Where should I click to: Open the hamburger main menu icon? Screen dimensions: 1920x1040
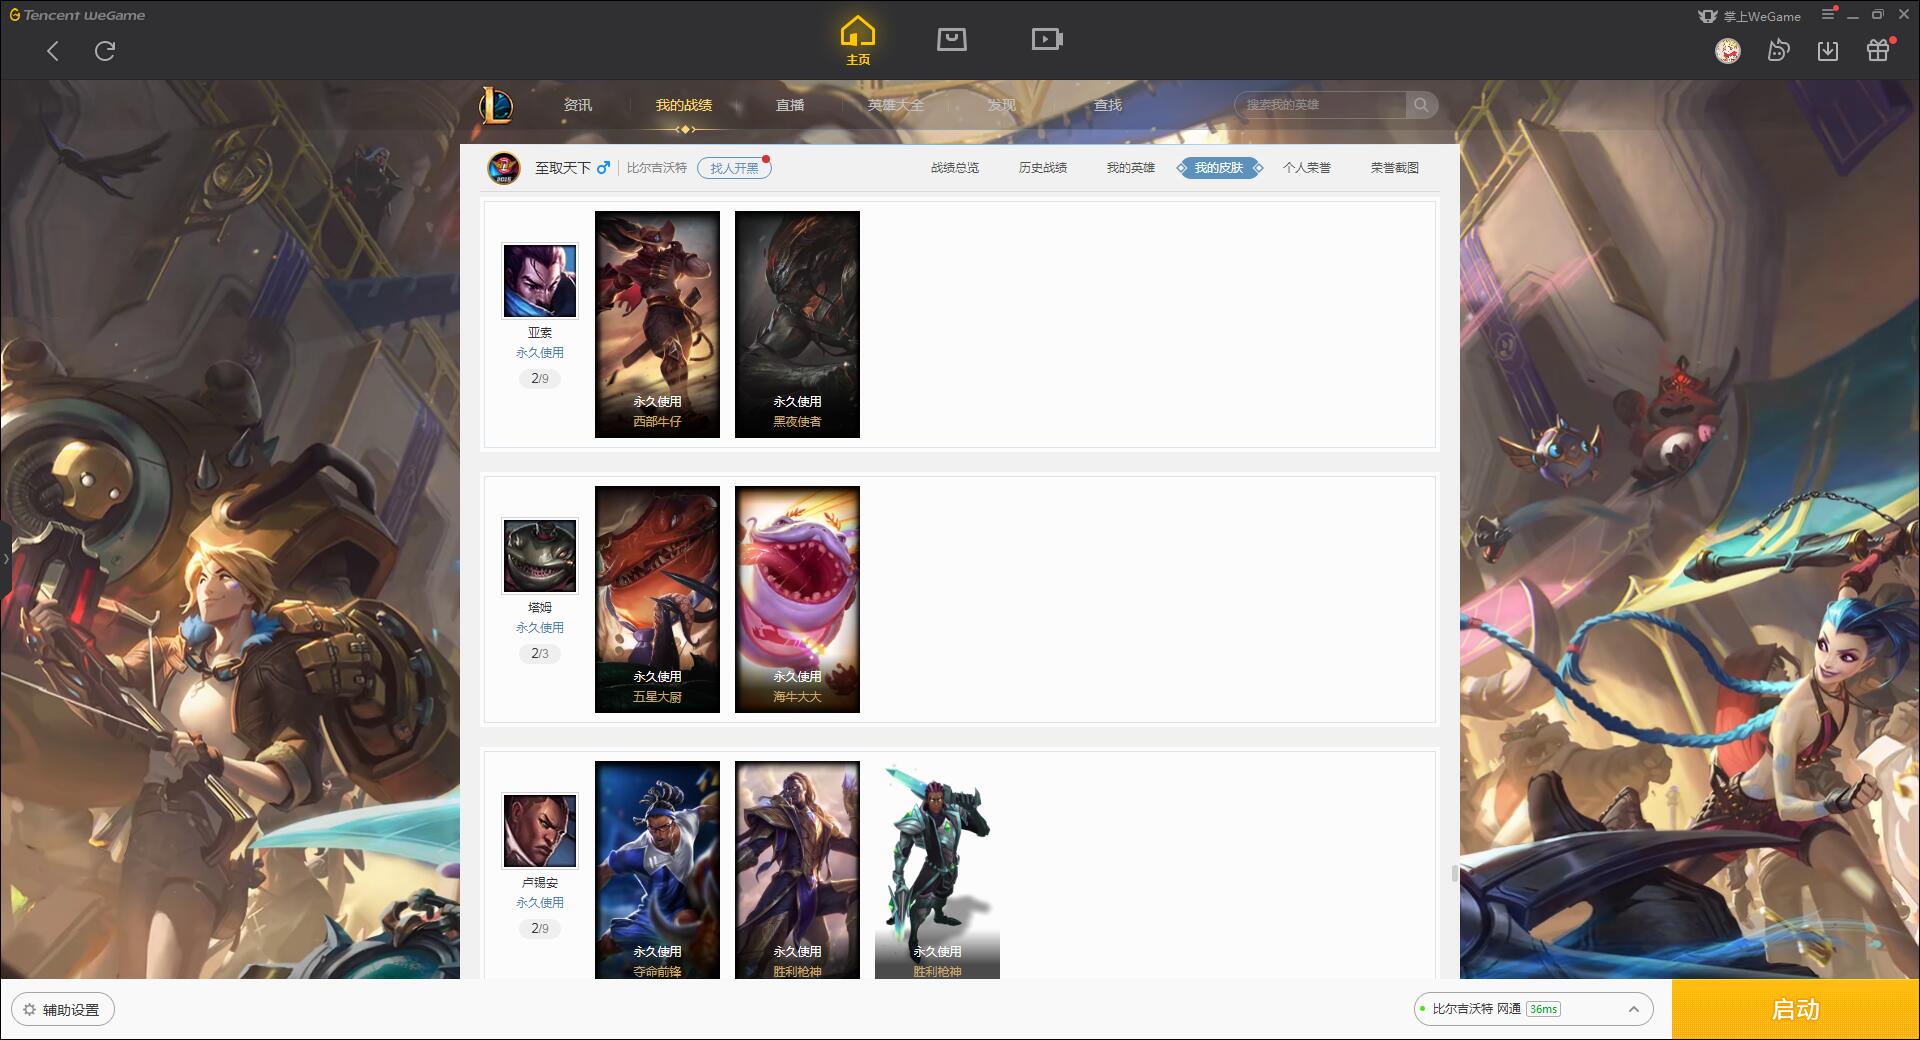tap(1828, 14)
